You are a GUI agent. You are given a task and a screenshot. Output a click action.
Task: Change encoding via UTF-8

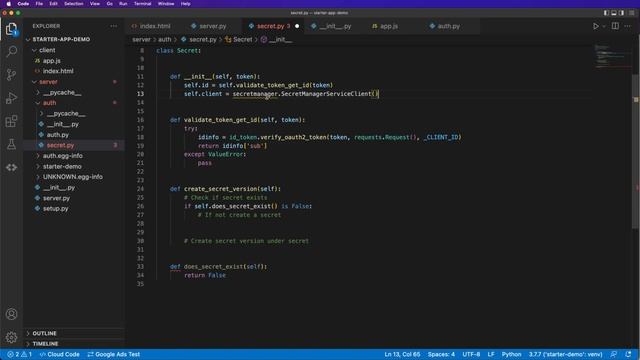(x=471, y=354)
